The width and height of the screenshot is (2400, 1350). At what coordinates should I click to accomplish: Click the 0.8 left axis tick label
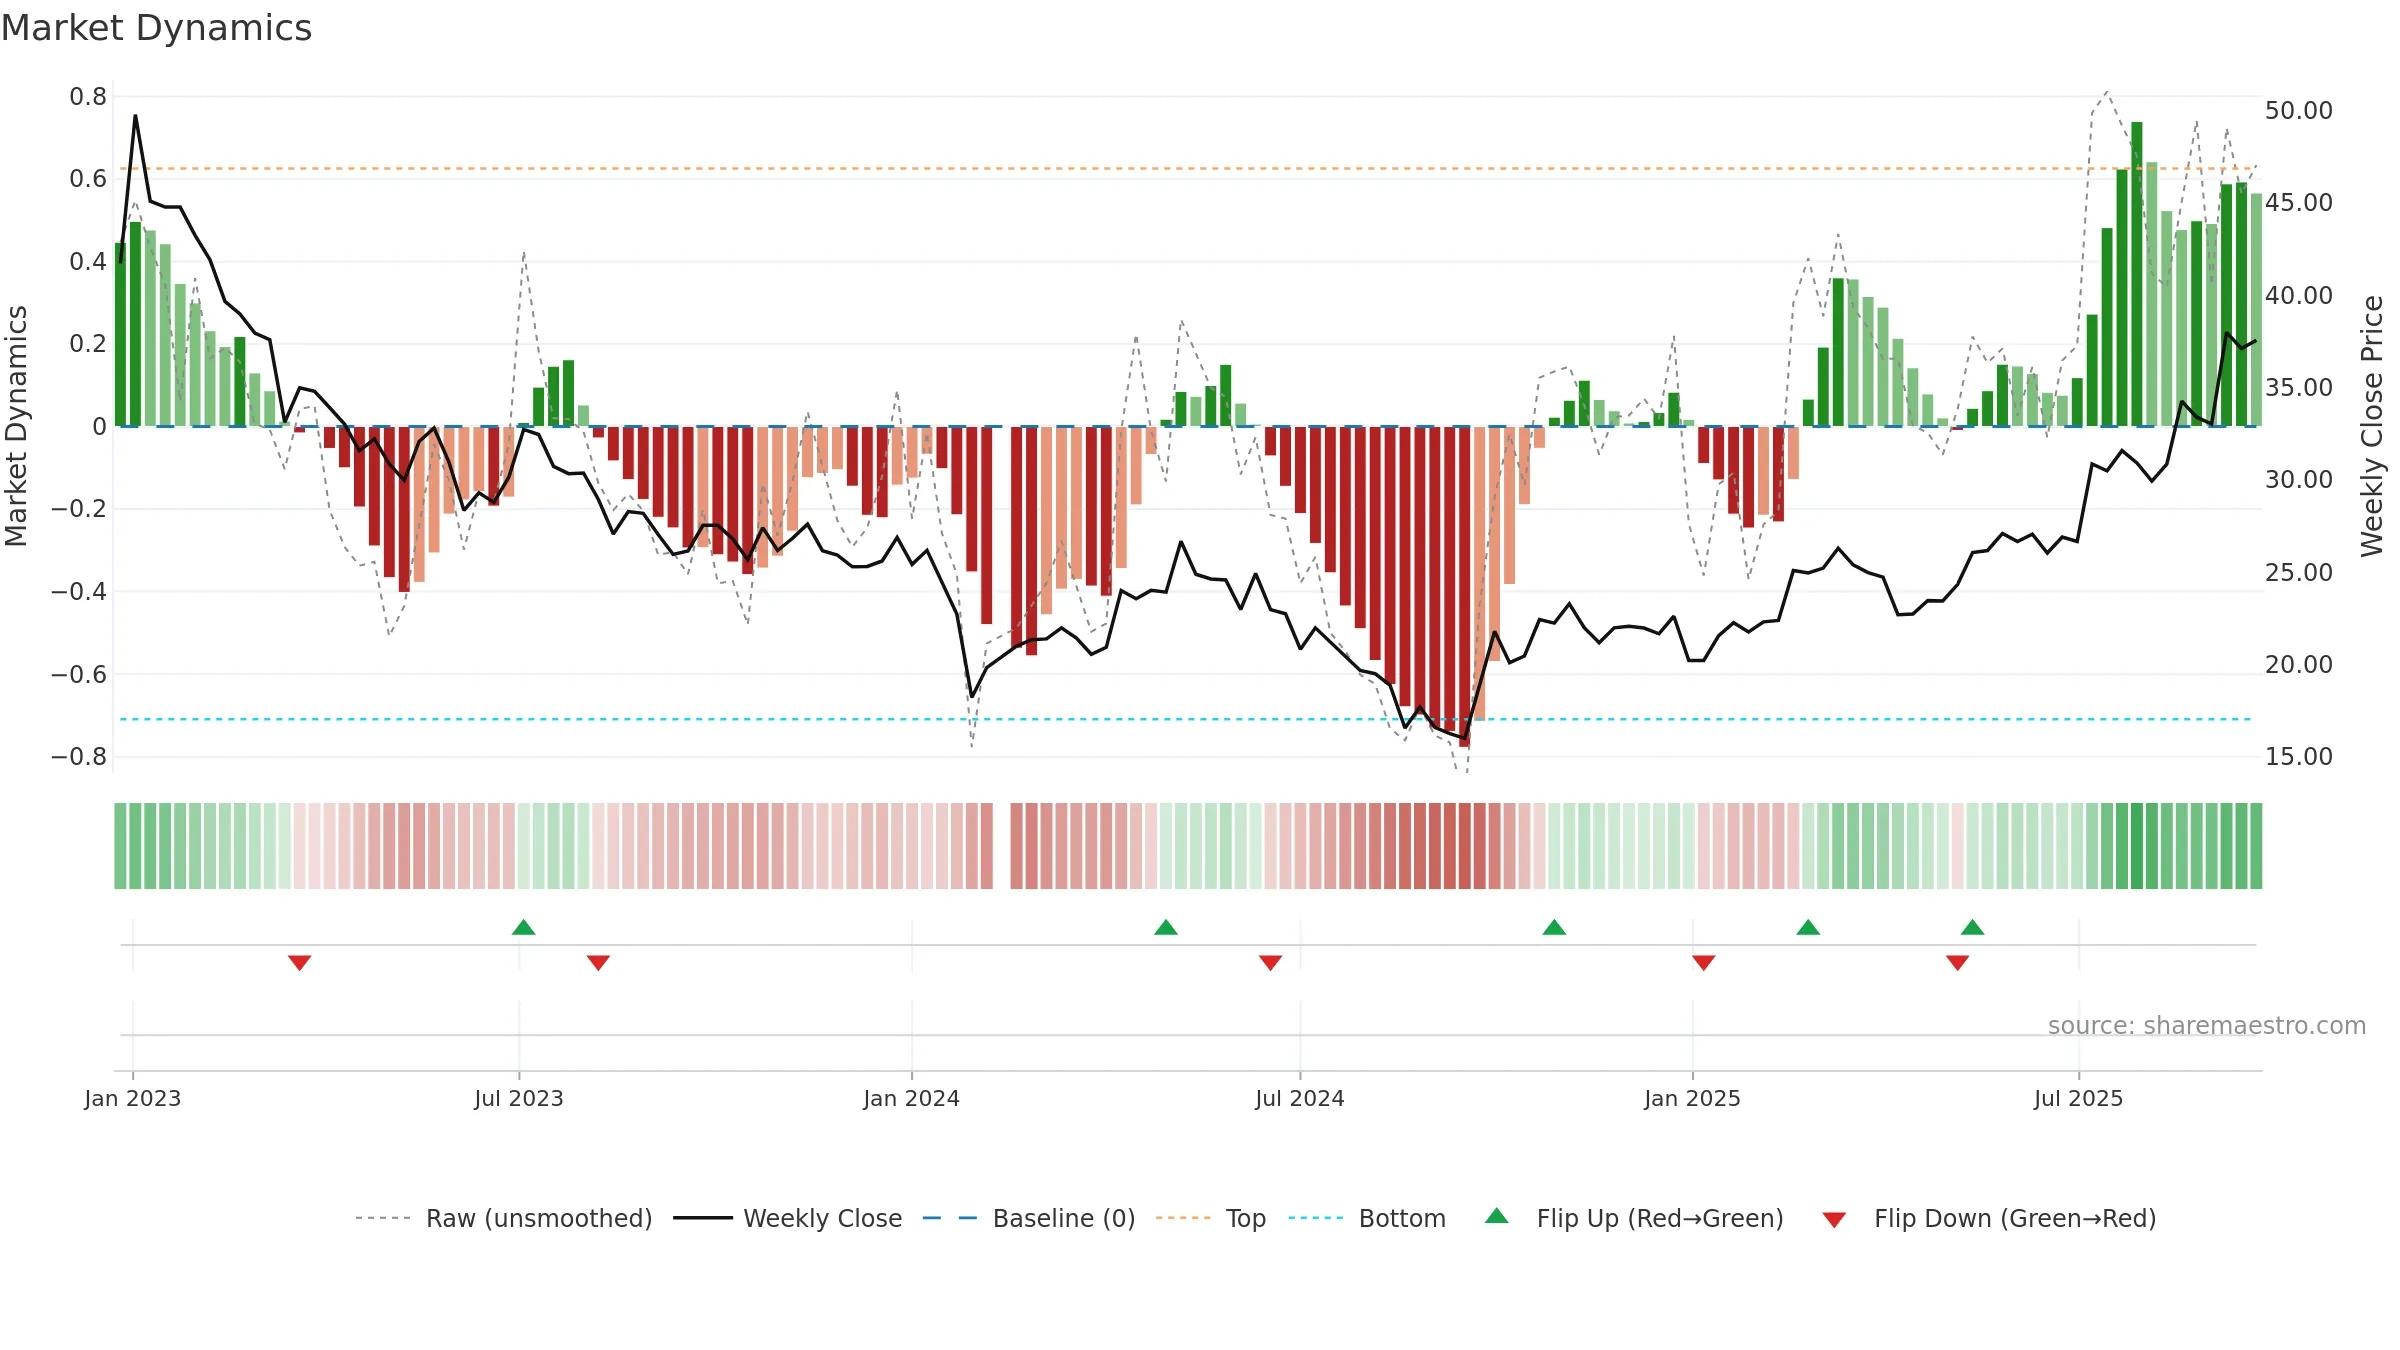click(x=88, y=97)
